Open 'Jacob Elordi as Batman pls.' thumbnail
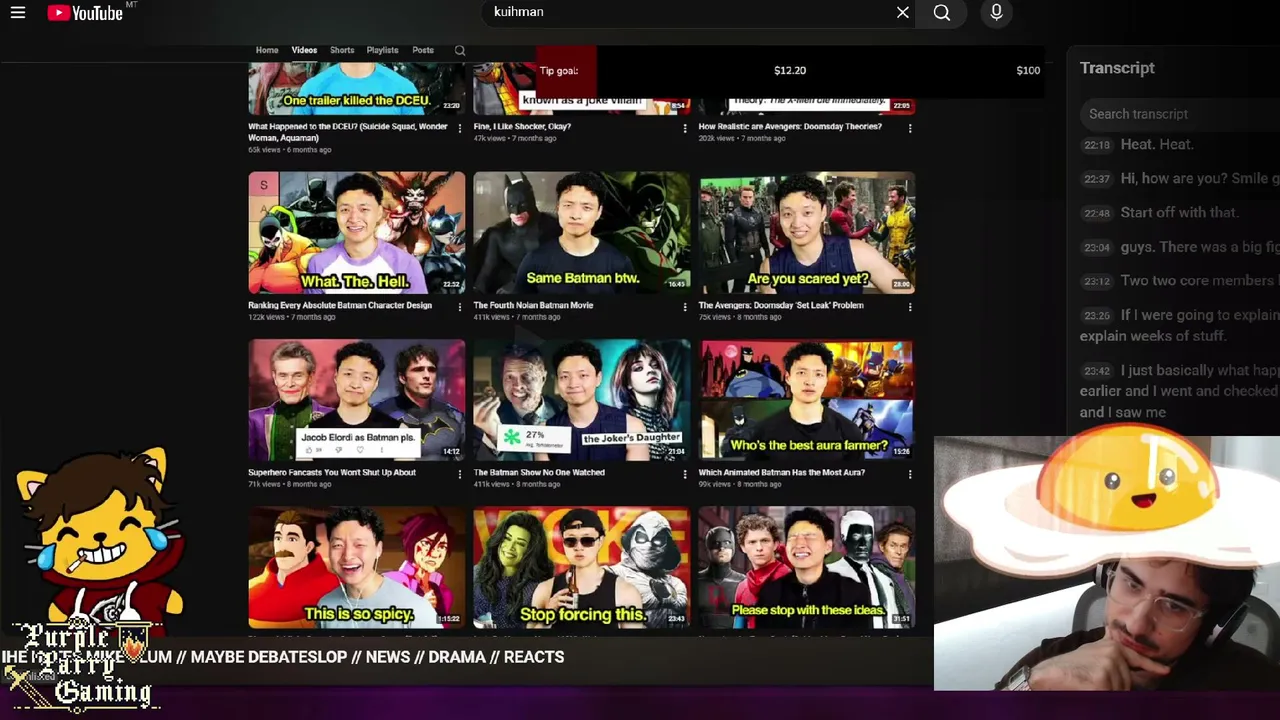1280x720 pixels. (357, 400)
